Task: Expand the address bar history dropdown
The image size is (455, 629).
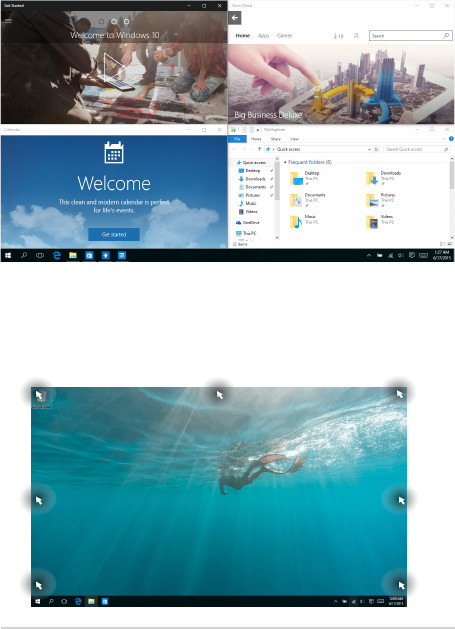Action: click(369, 149)
